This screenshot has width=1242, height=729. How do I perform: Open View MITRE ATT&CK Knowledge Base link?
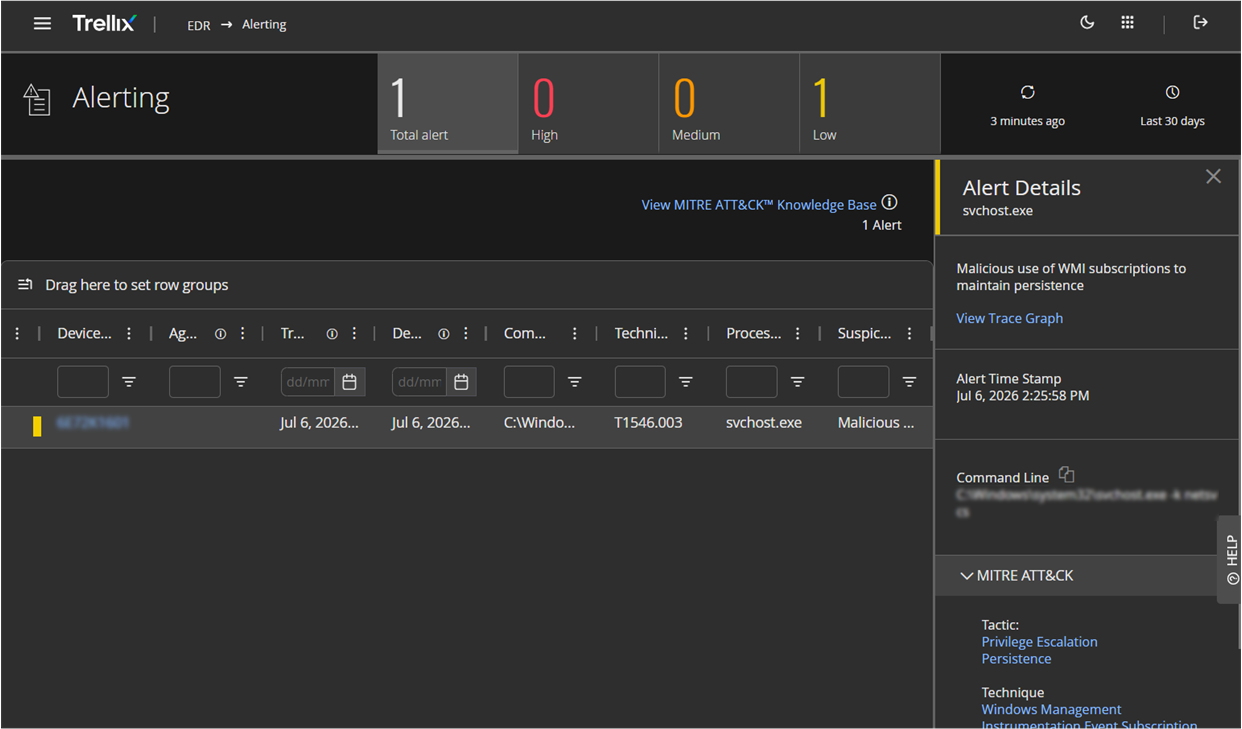759,205
